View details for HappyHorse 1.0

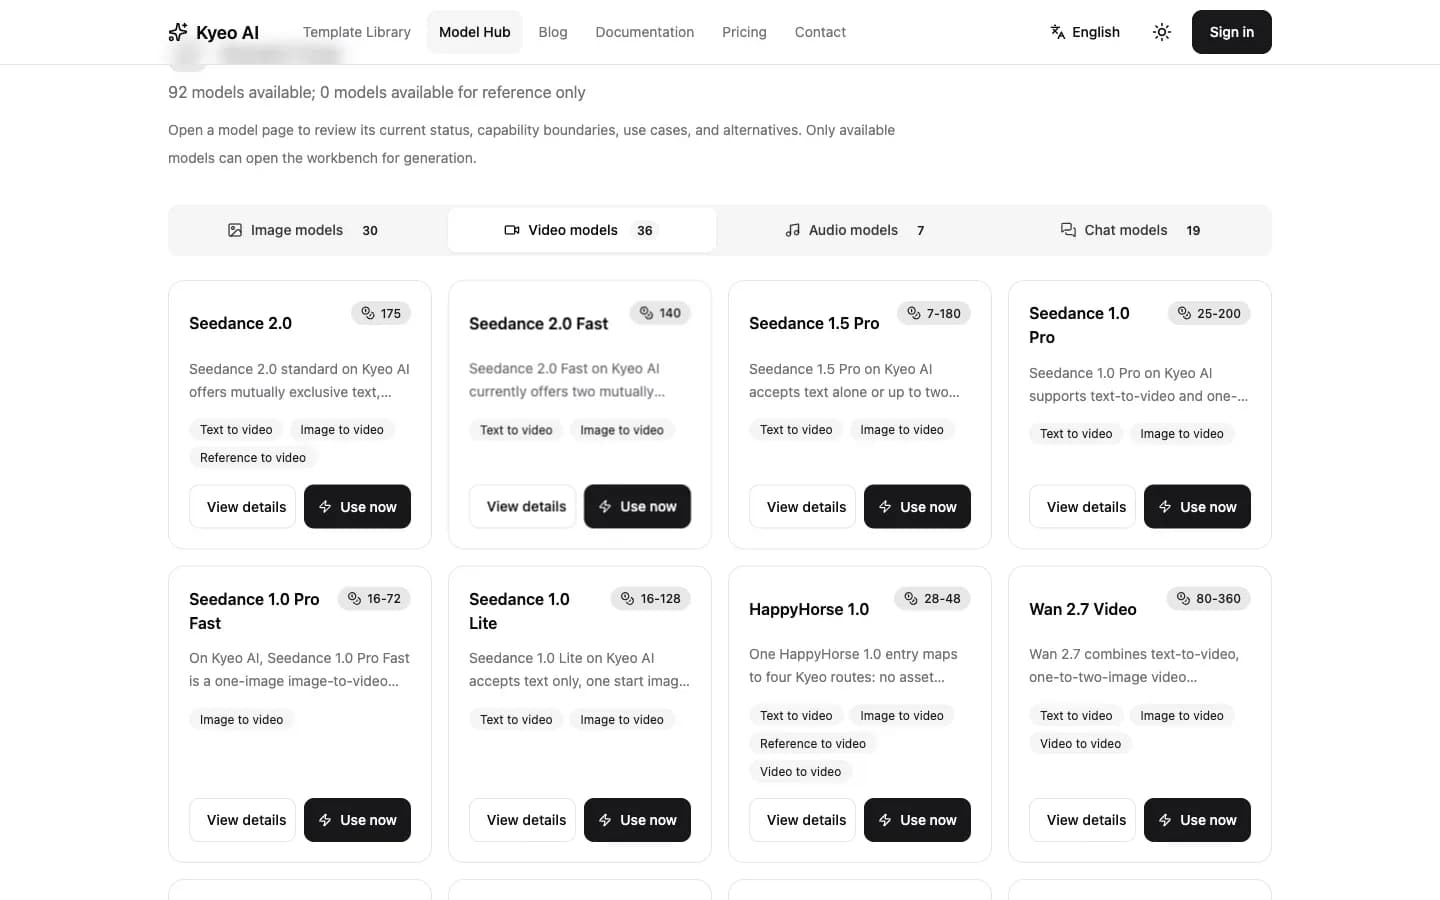802,820
